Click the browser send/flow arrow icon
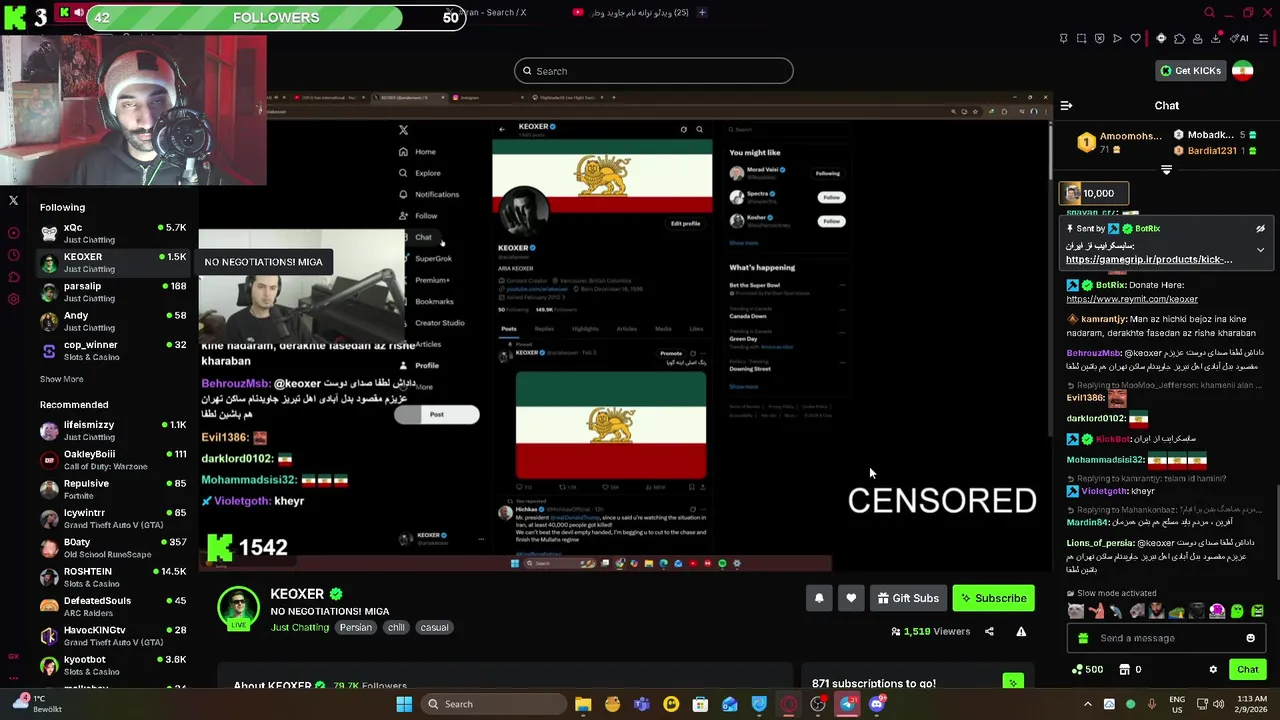 click(1117, 39)
